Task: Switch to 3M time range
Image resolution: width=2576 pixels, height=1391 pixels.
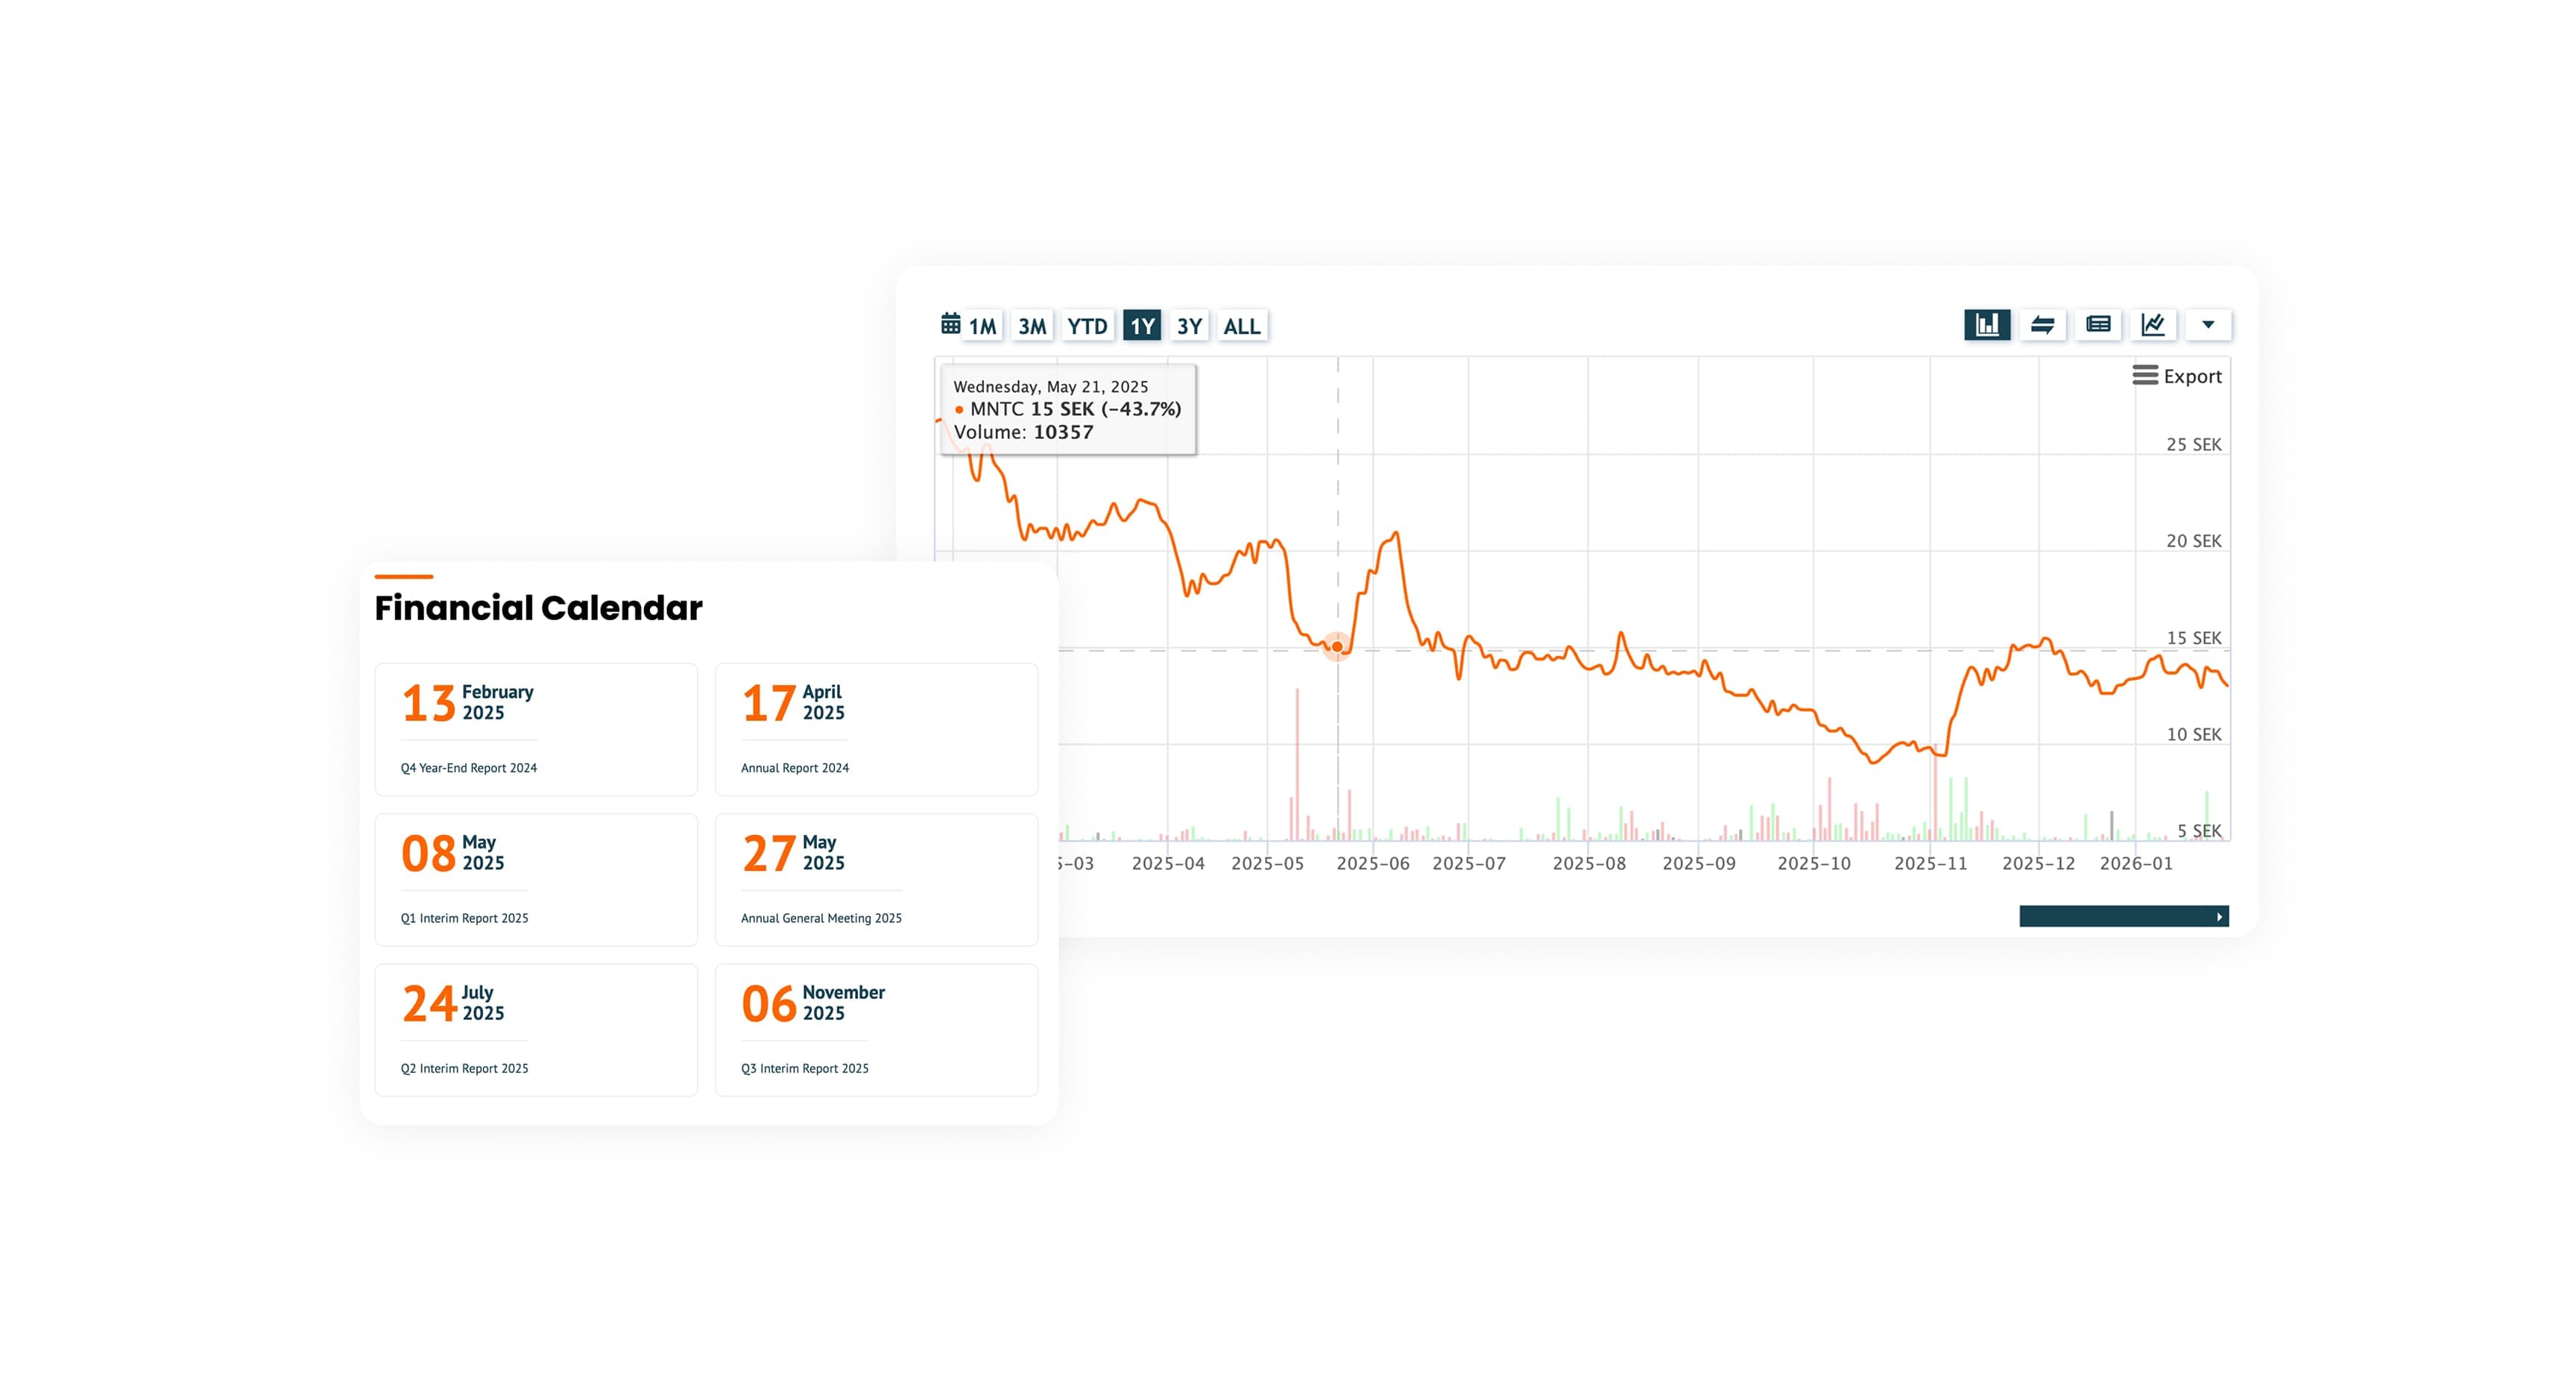Action: [1032, 326]
